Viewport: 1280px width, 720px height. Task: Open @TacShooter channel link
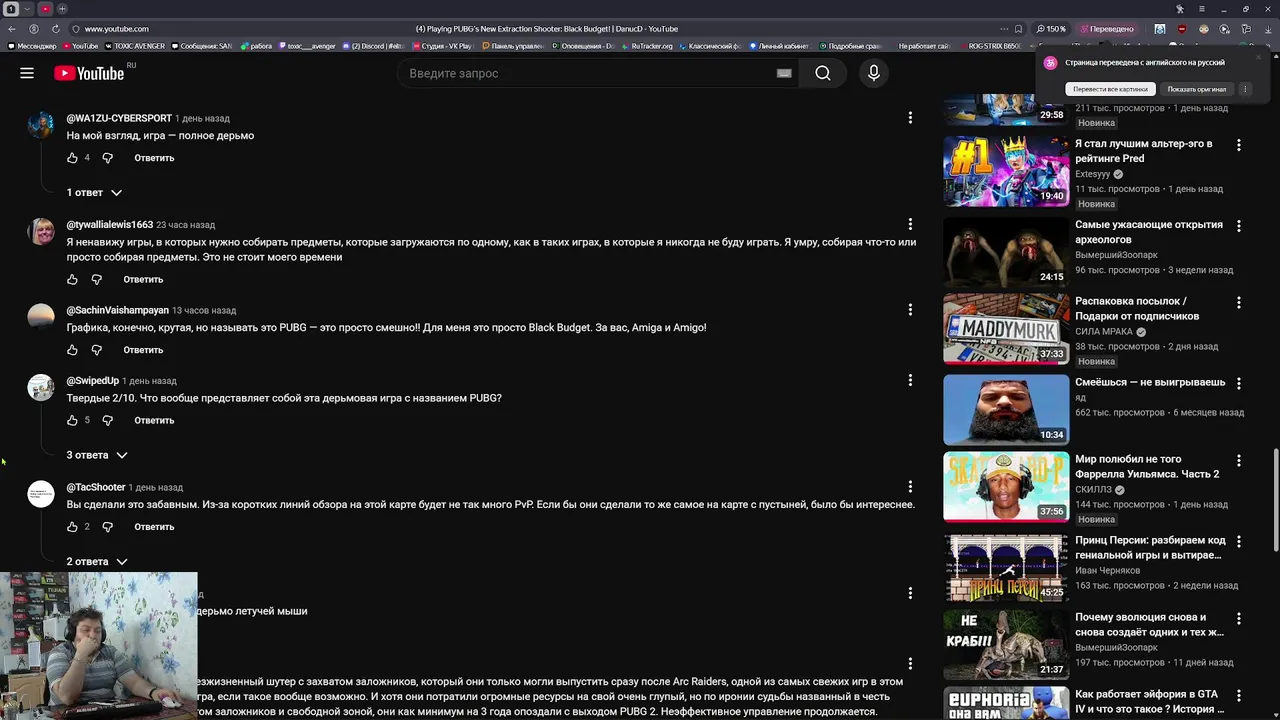click(x=96, y=487)
